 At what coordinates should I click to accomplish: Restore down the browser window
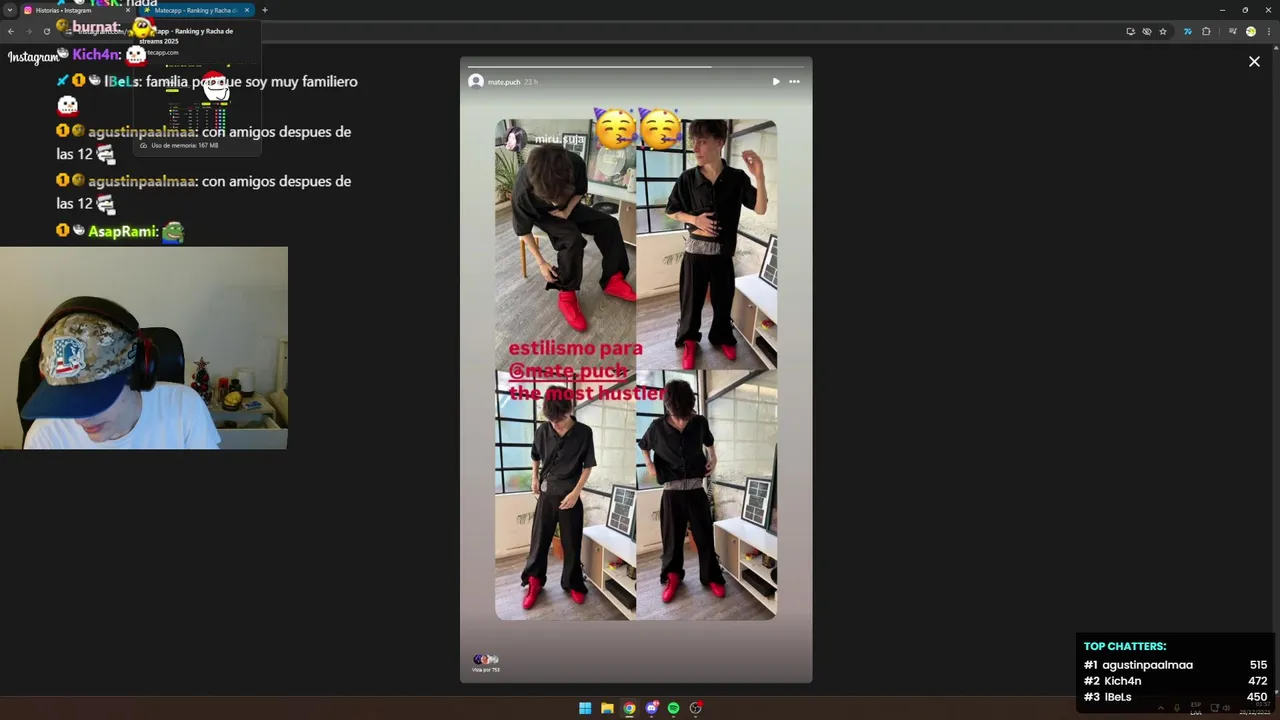point(1245,10)
